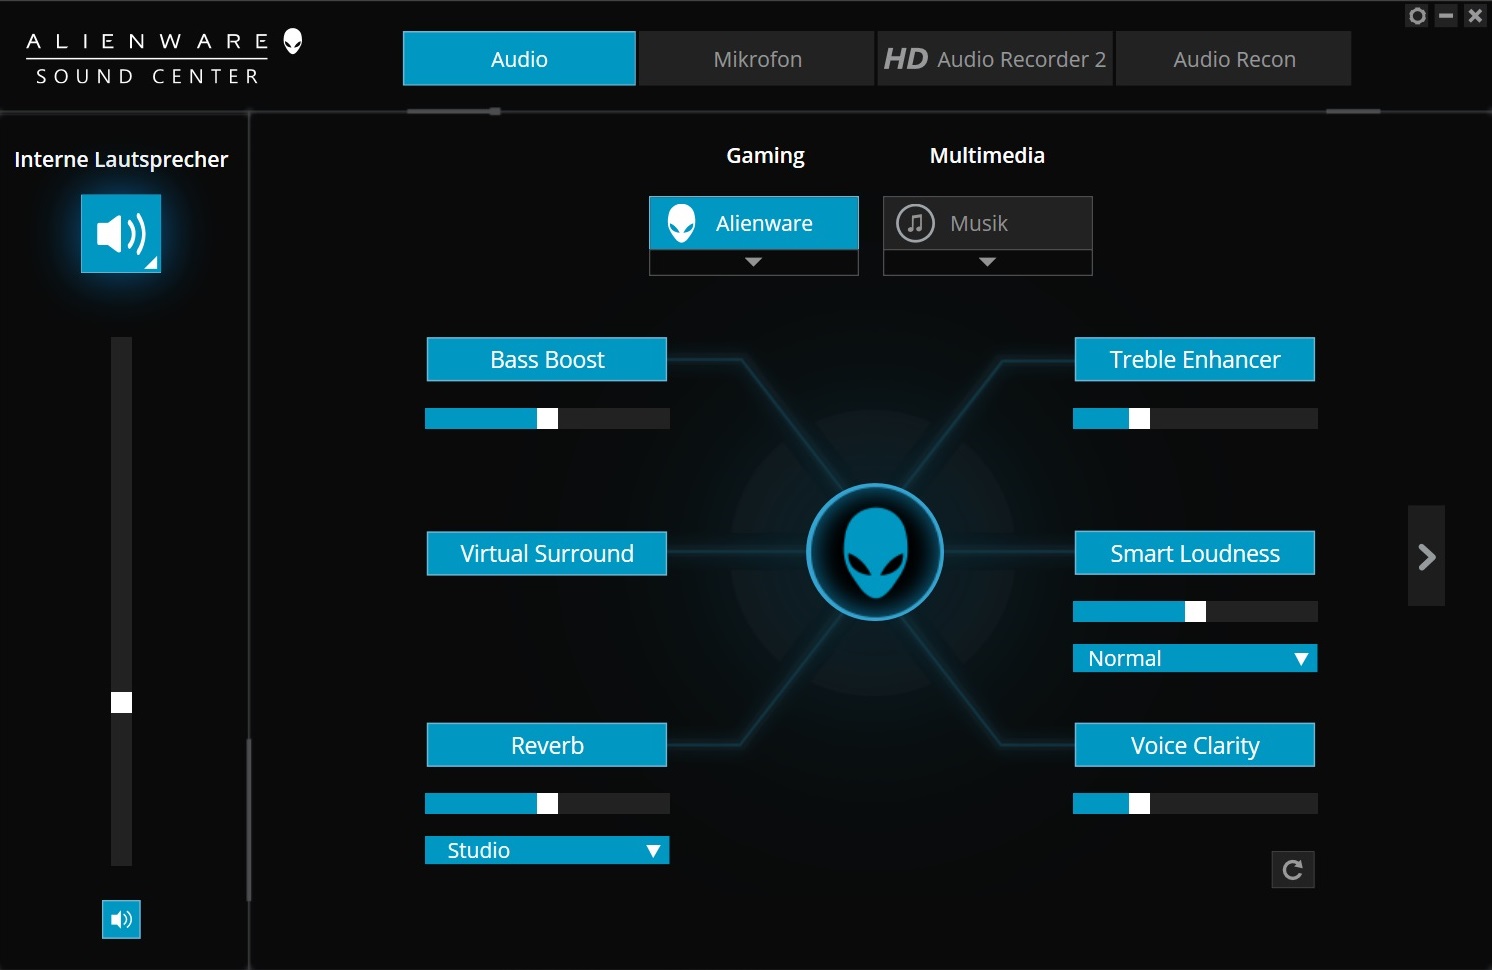Open the Audio Recon tab
The image size is (1492, 970).
coord(1234,59)
